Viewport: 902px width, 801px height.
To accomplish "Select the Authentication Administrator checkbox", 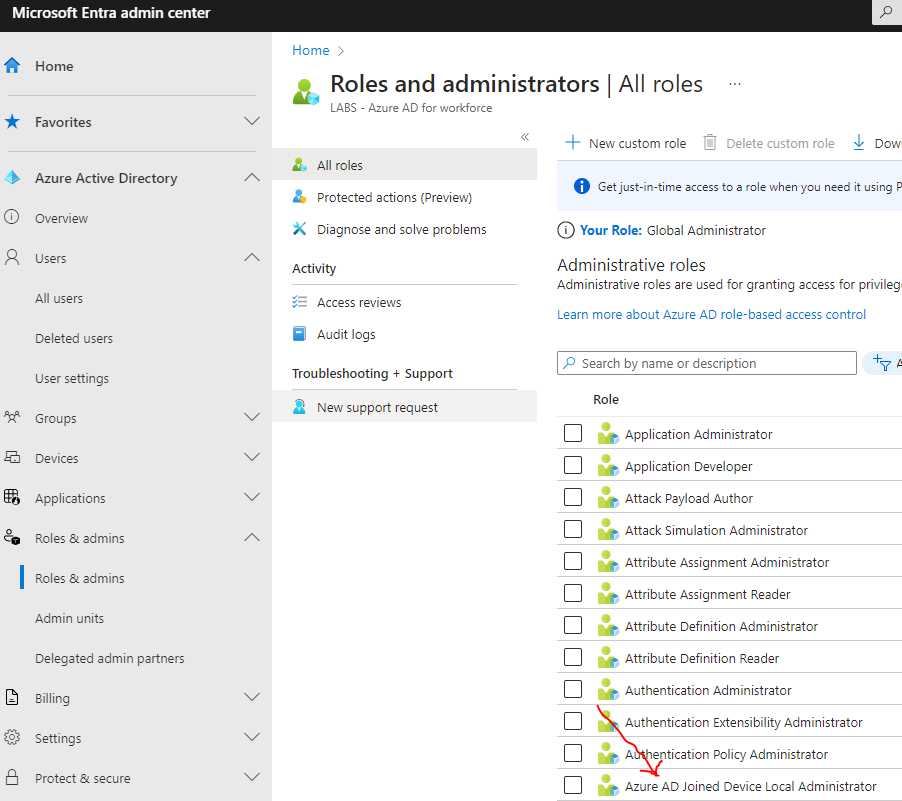I will tap(573, 690).
